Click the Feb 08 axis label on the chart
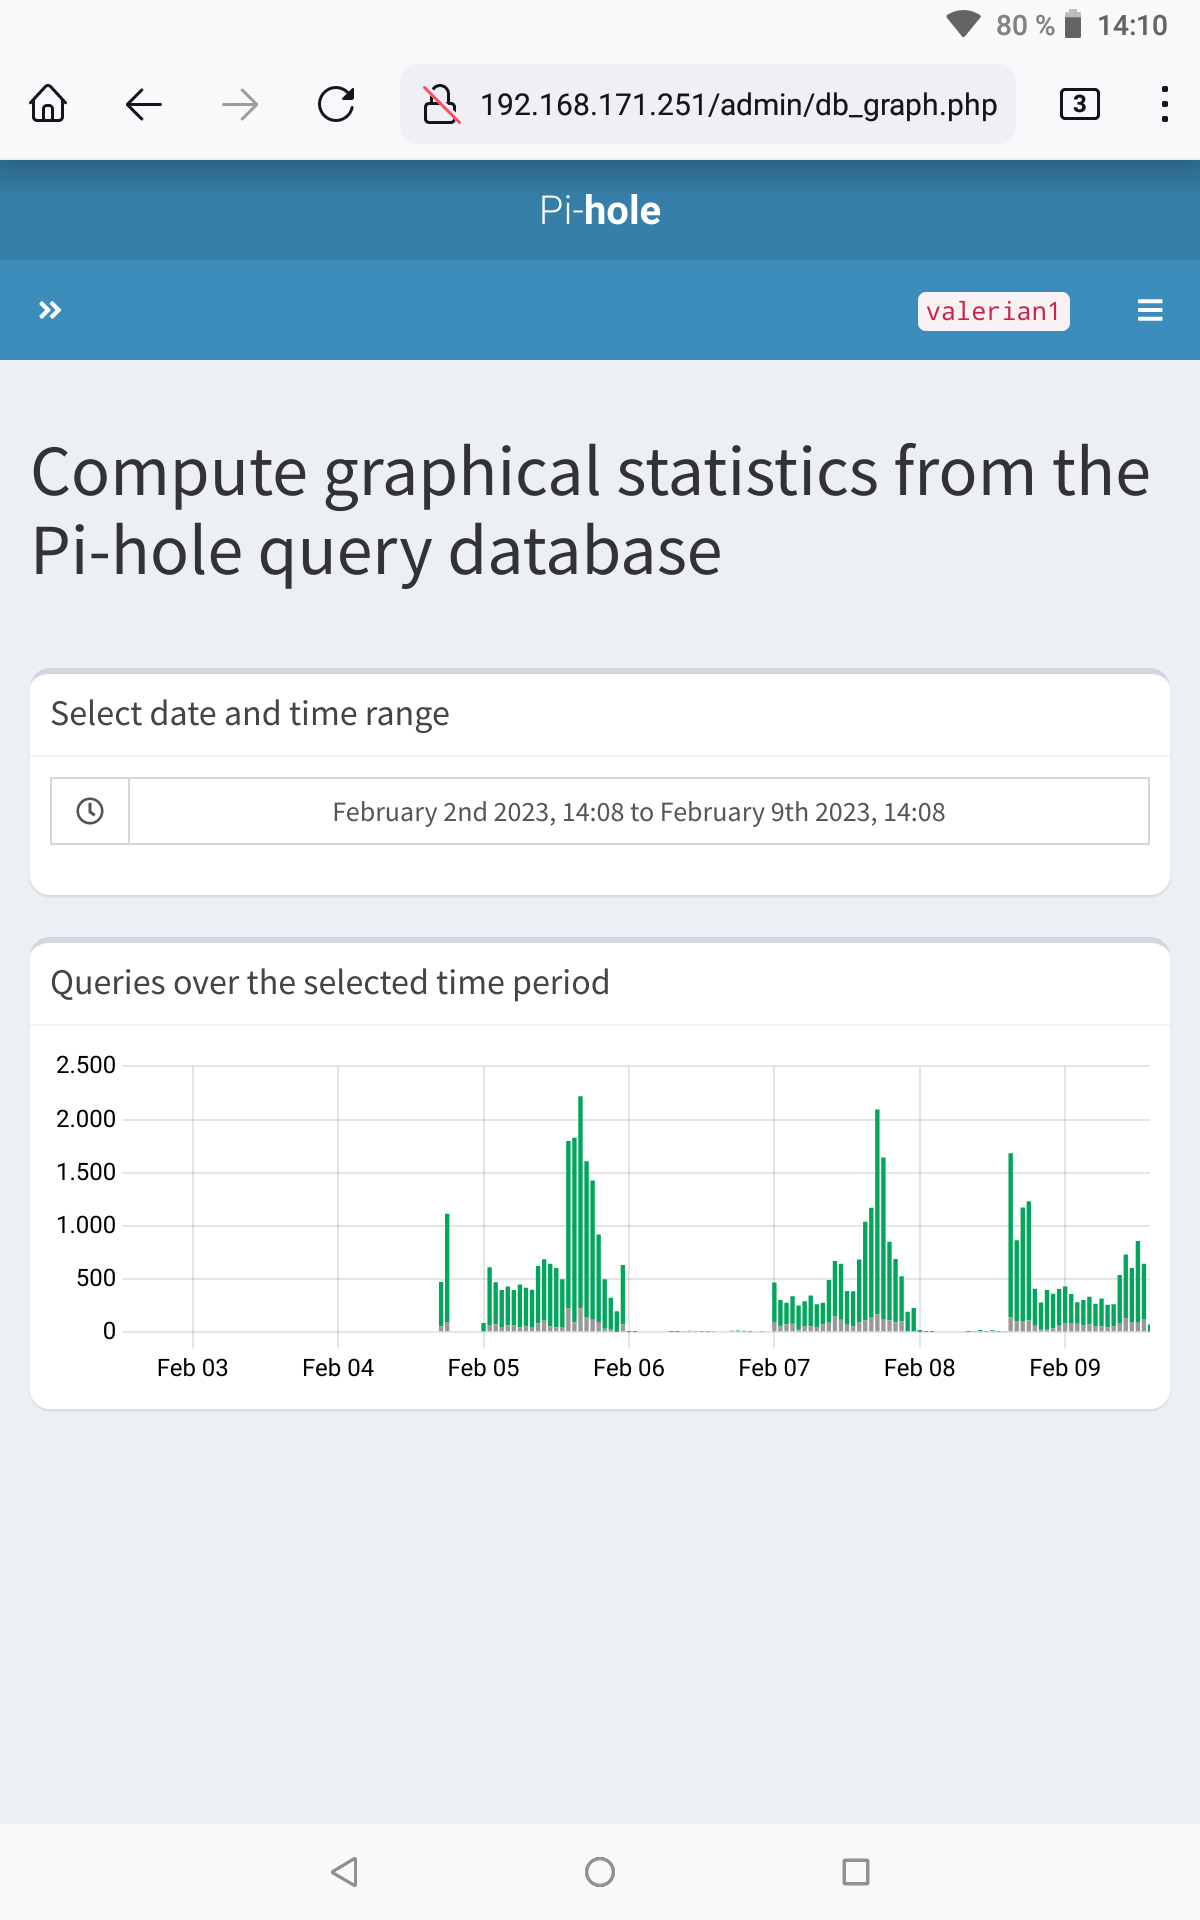Screen dimensions: 1200x1920 click(919, 1367)
